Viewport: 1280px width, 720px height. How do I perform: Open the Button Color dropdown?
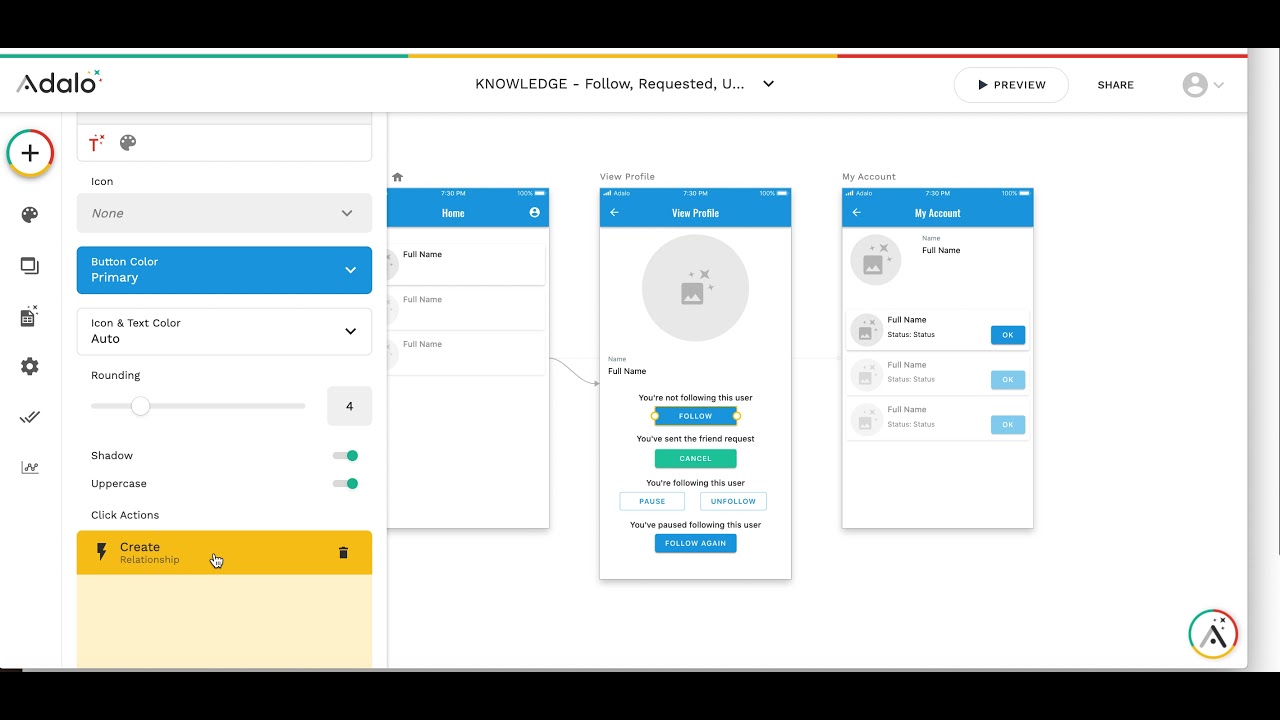[224, 270]
